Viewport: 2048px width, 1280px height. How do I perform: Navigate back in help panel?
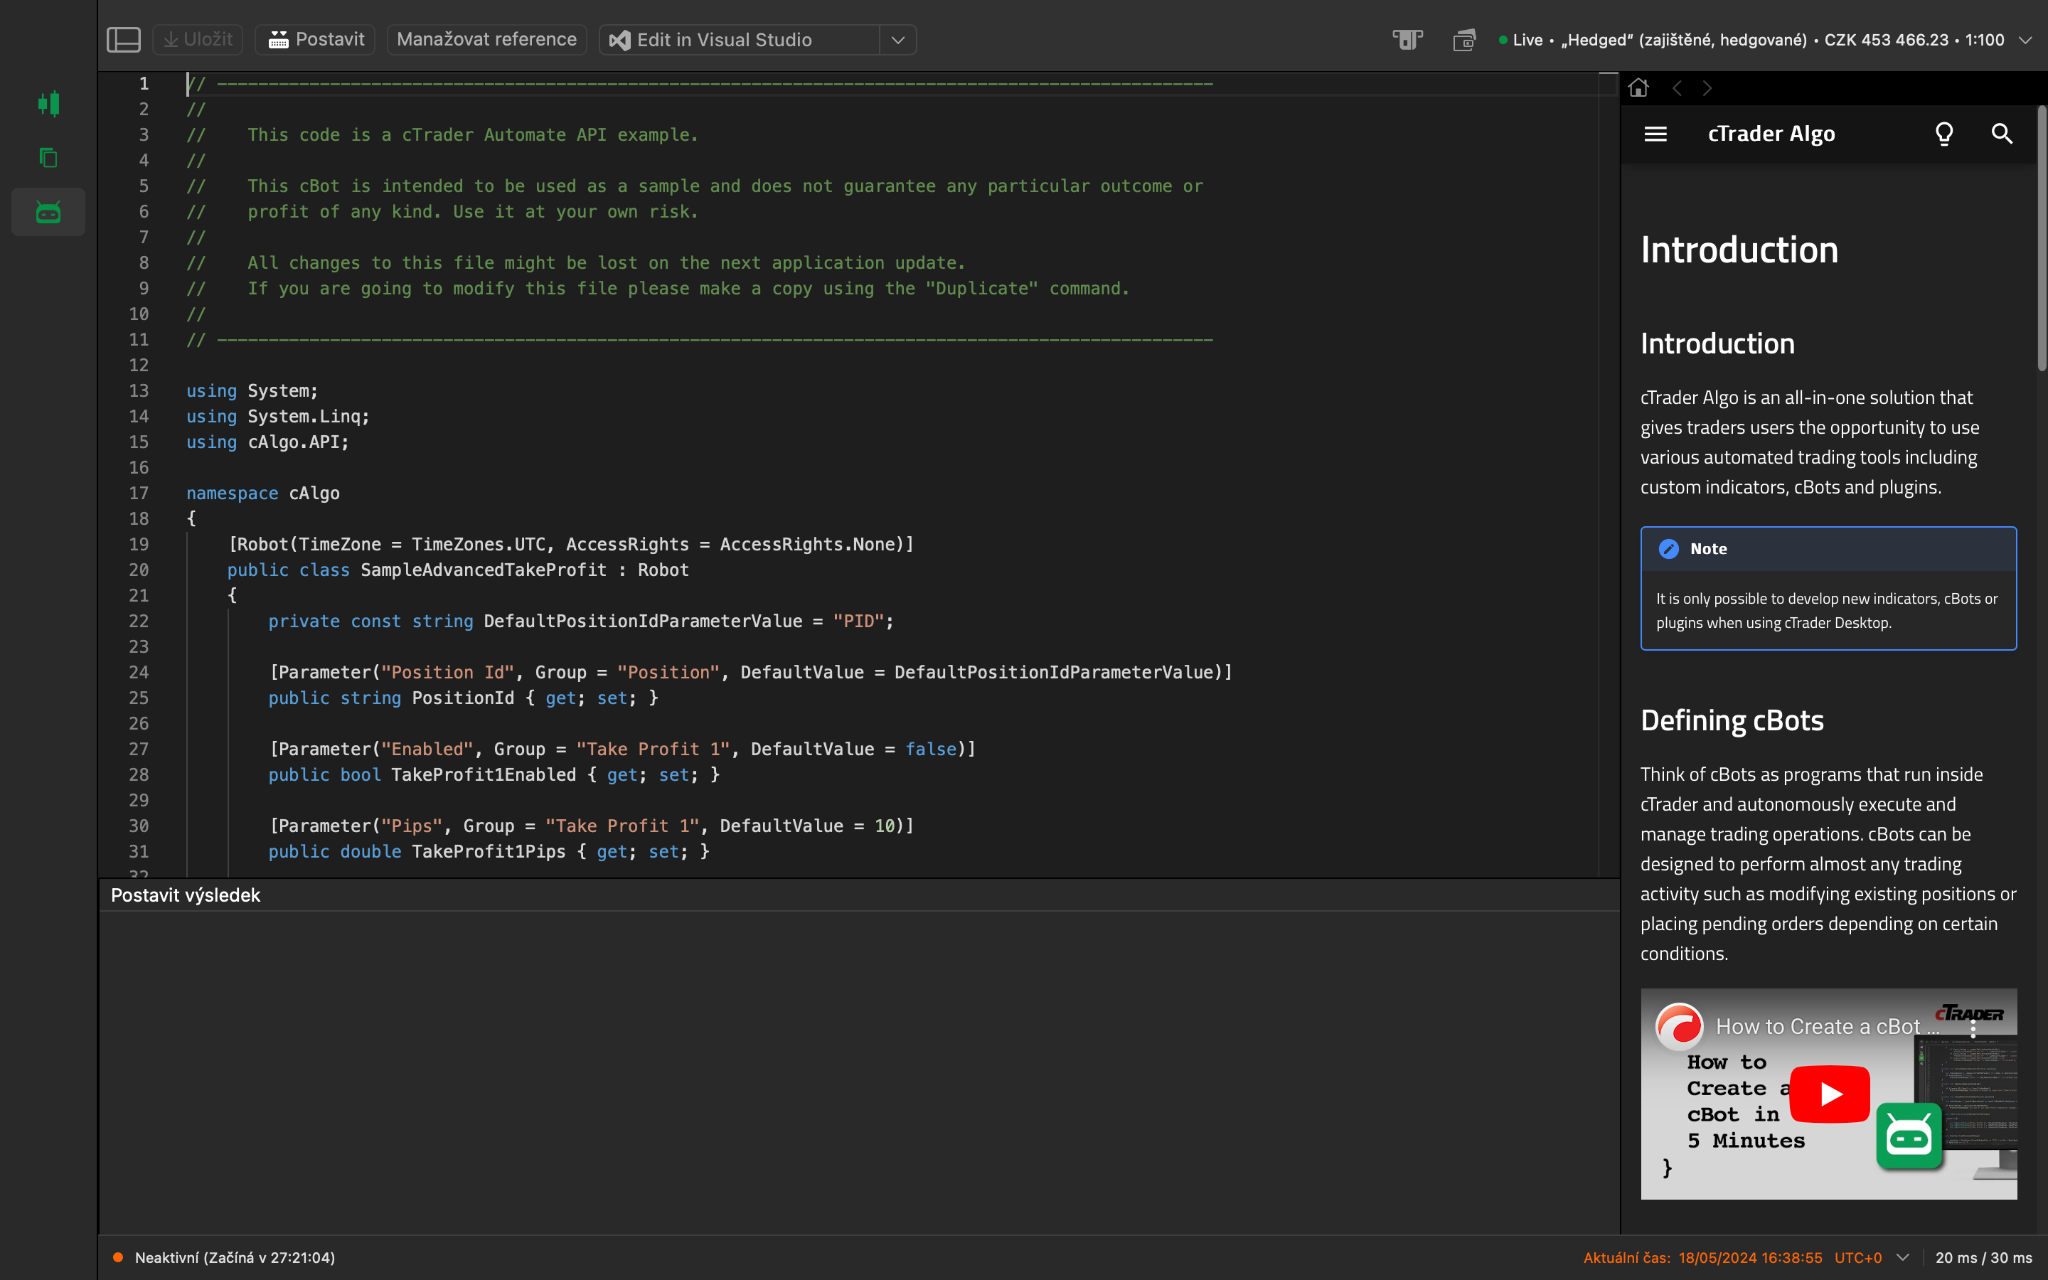[x=1677, y=88]
